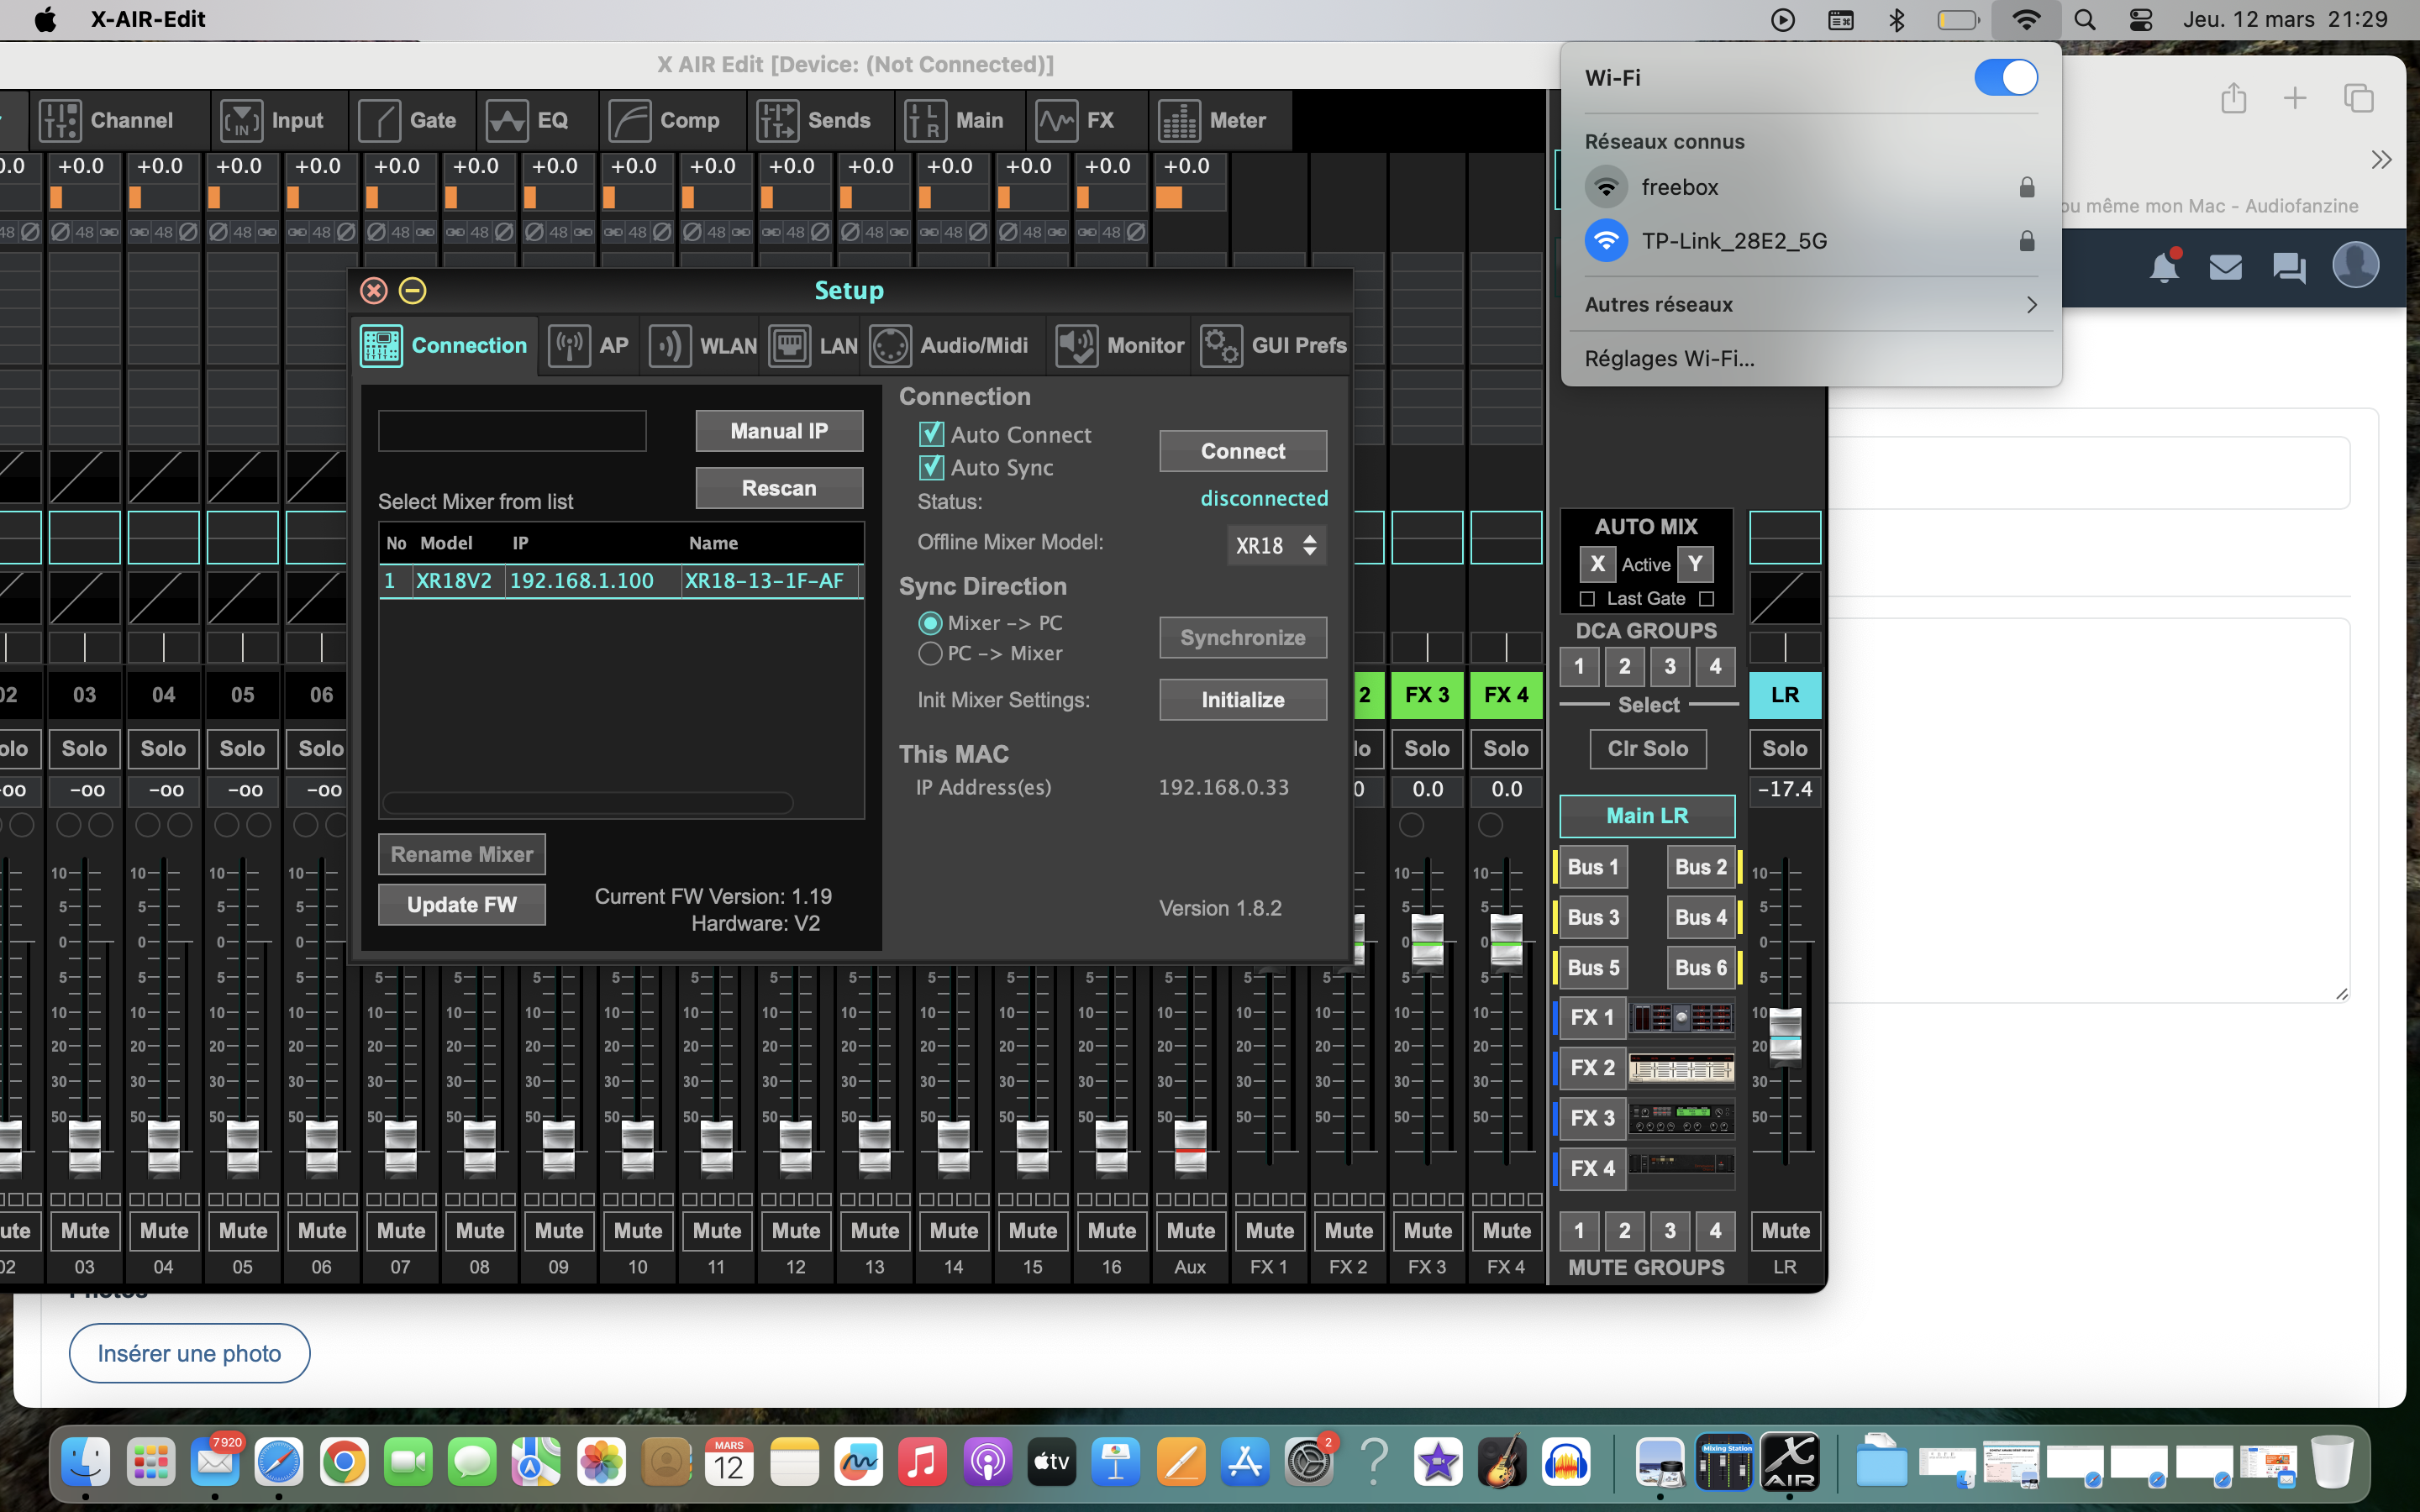Open the EQ section icon
Viewport: 2420px width, 1512px height.
507,120
